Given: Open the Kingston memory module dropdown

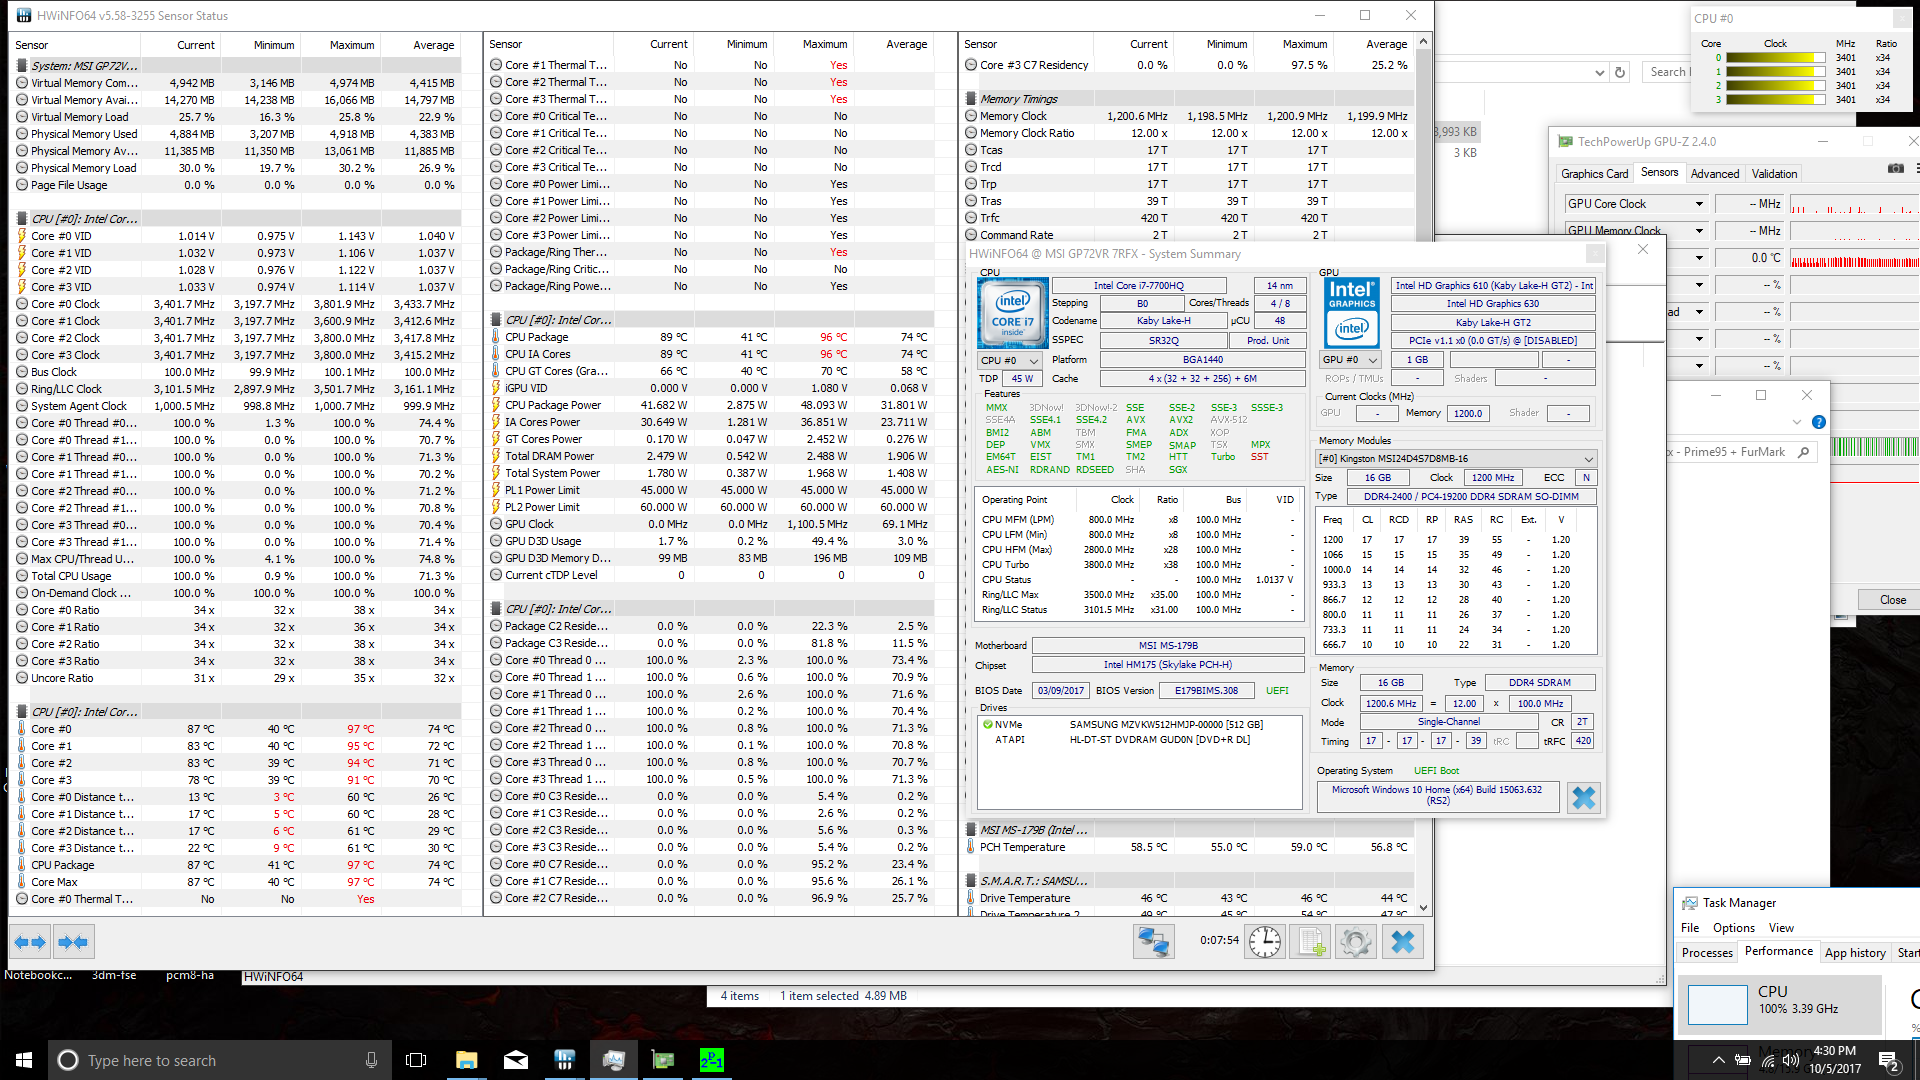Looking at the screenshot, I should point(1456,458).
